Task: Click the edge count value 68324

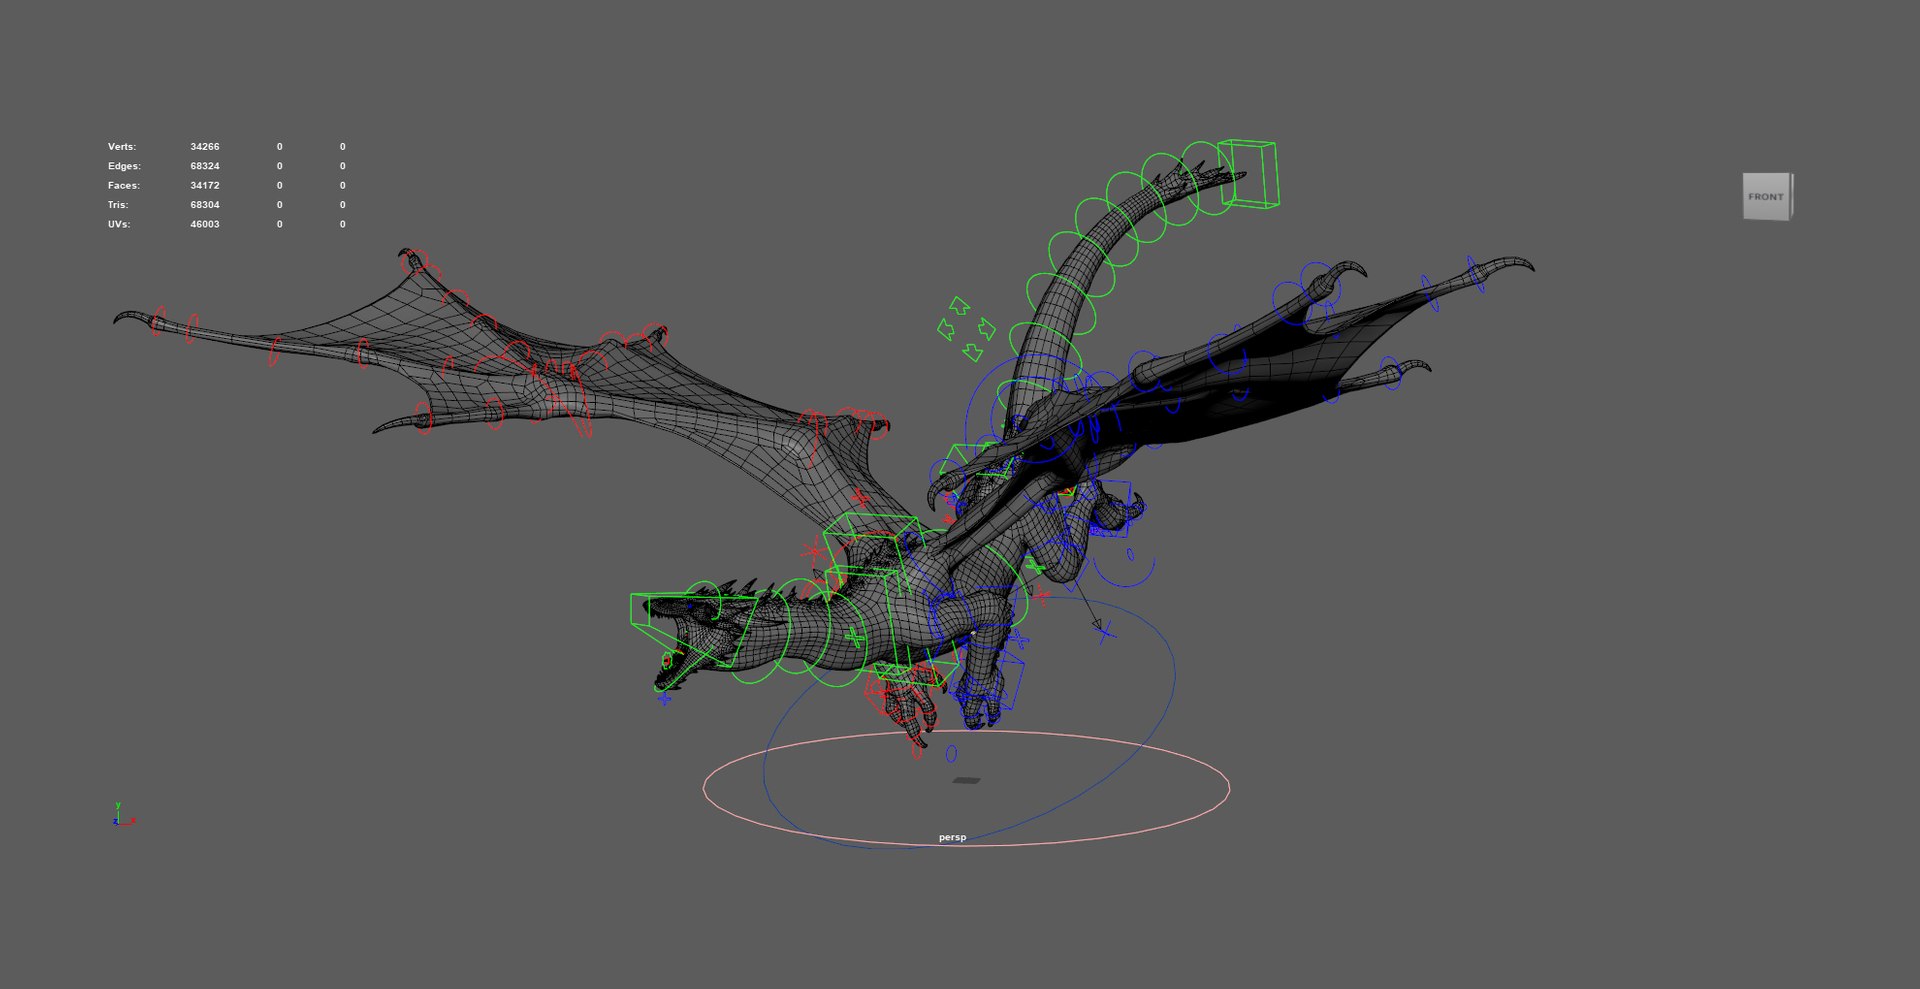Action: [x=205, y=166]
